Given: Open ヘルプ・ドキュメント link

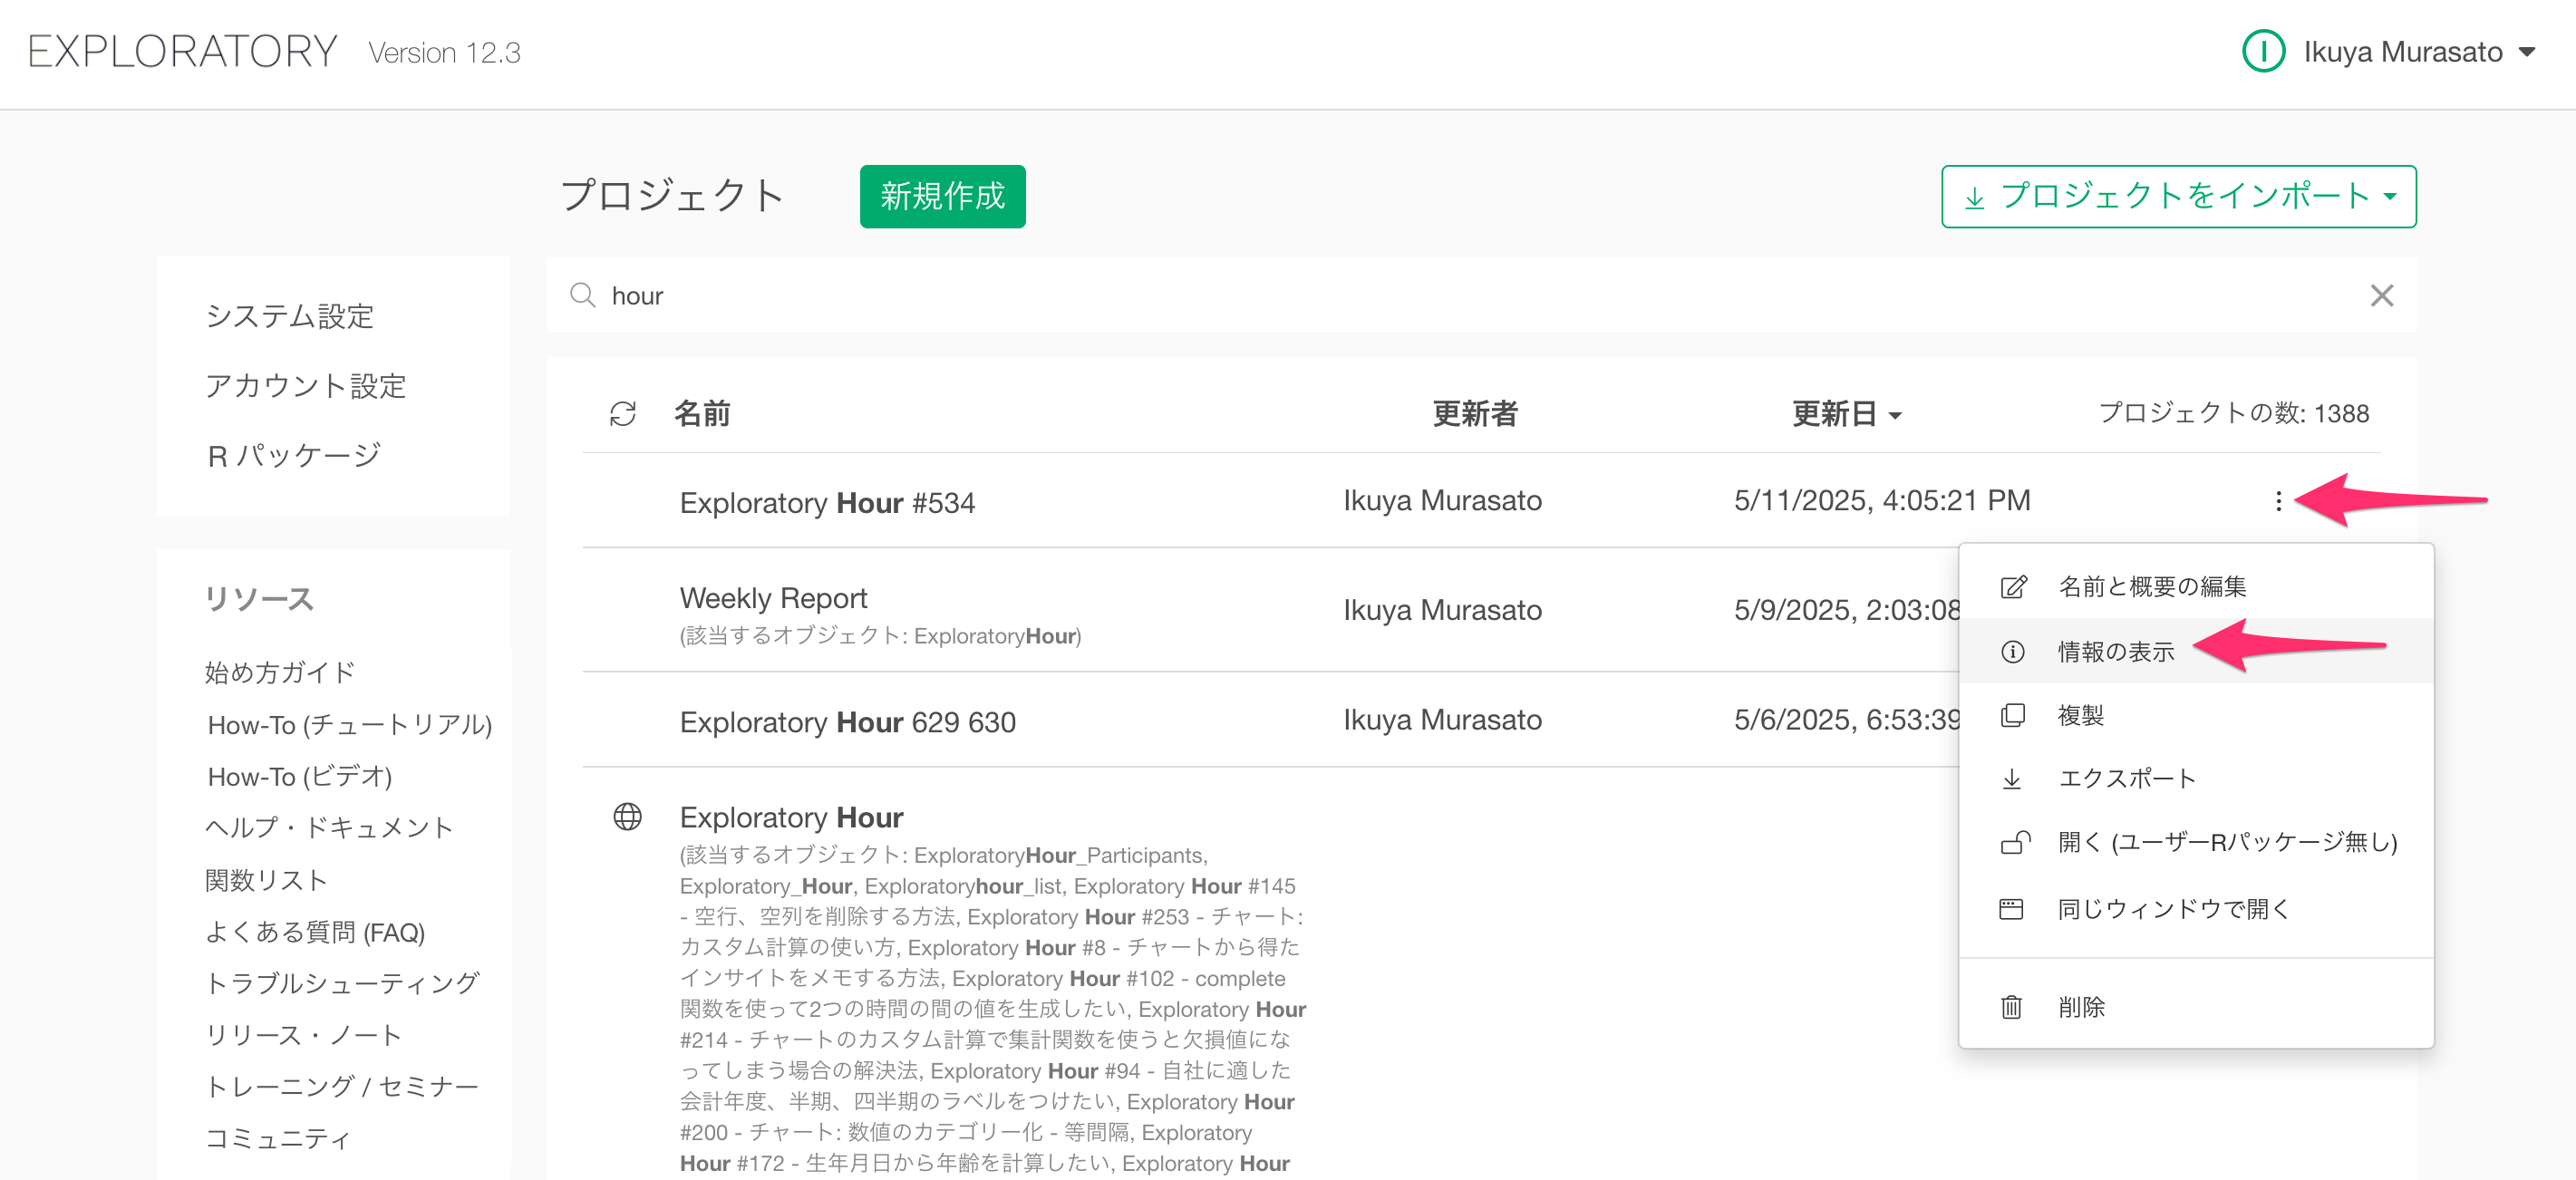Looking at the screenshot, I should click(x=329, y=827).
